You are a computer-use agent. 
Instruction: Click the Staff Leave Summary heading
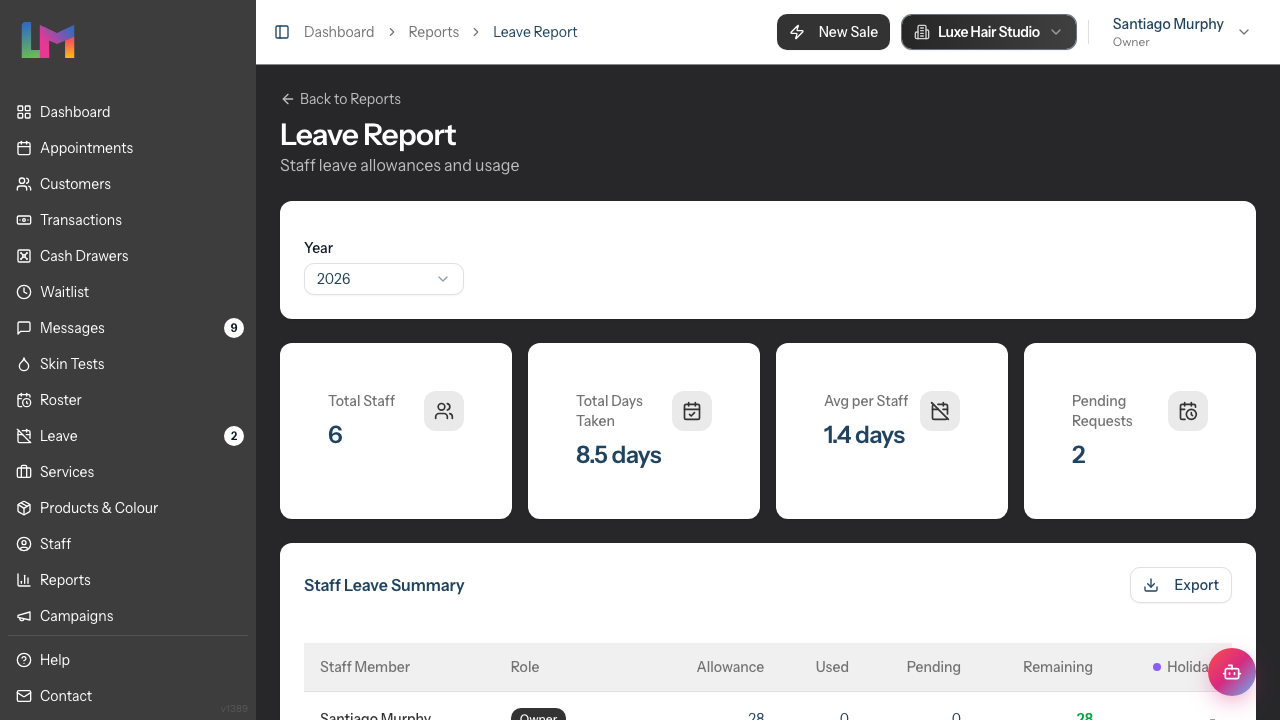[384, 585]
